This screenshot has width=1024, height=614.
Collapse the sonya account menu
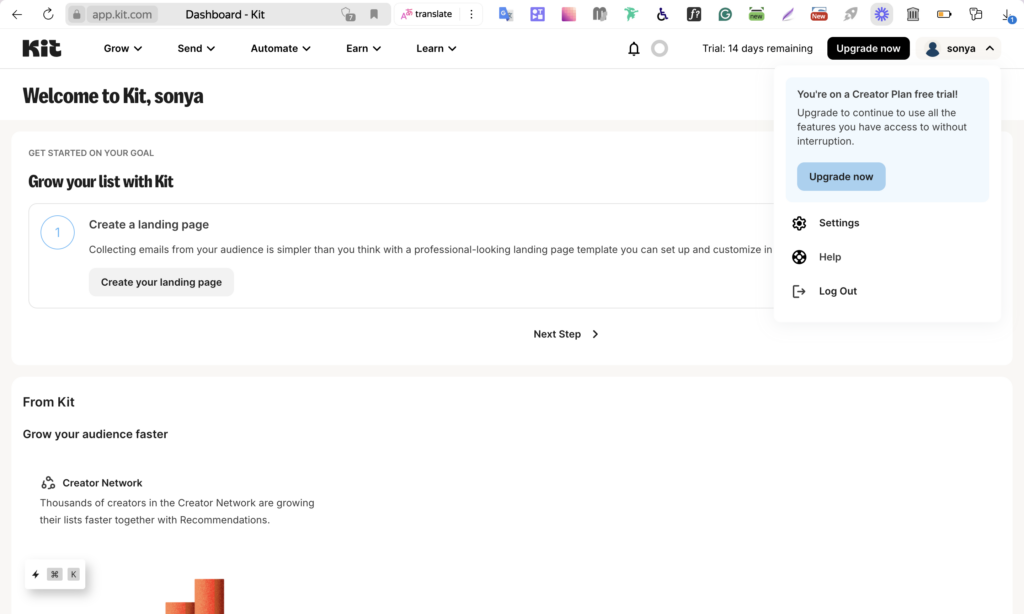pos(959,48)
